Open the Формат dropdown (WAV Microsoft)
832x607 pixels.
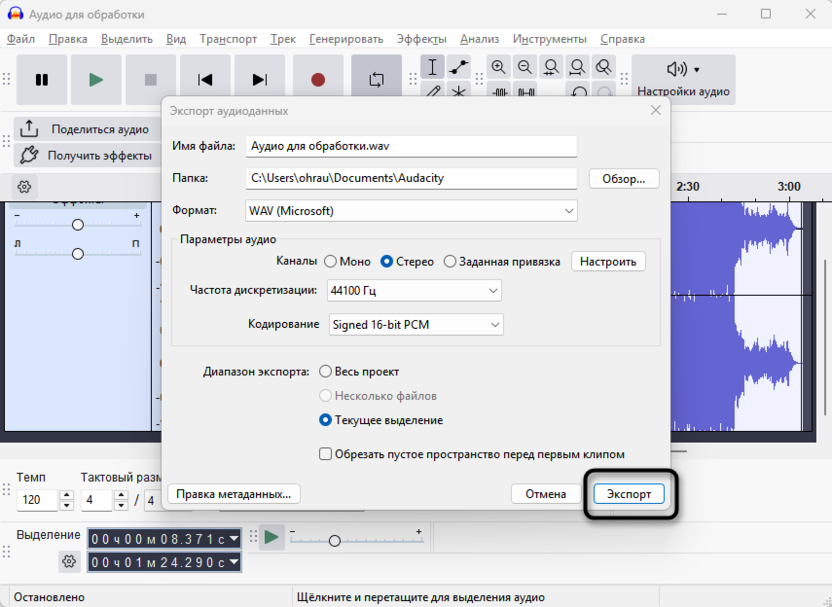(411, 211)
